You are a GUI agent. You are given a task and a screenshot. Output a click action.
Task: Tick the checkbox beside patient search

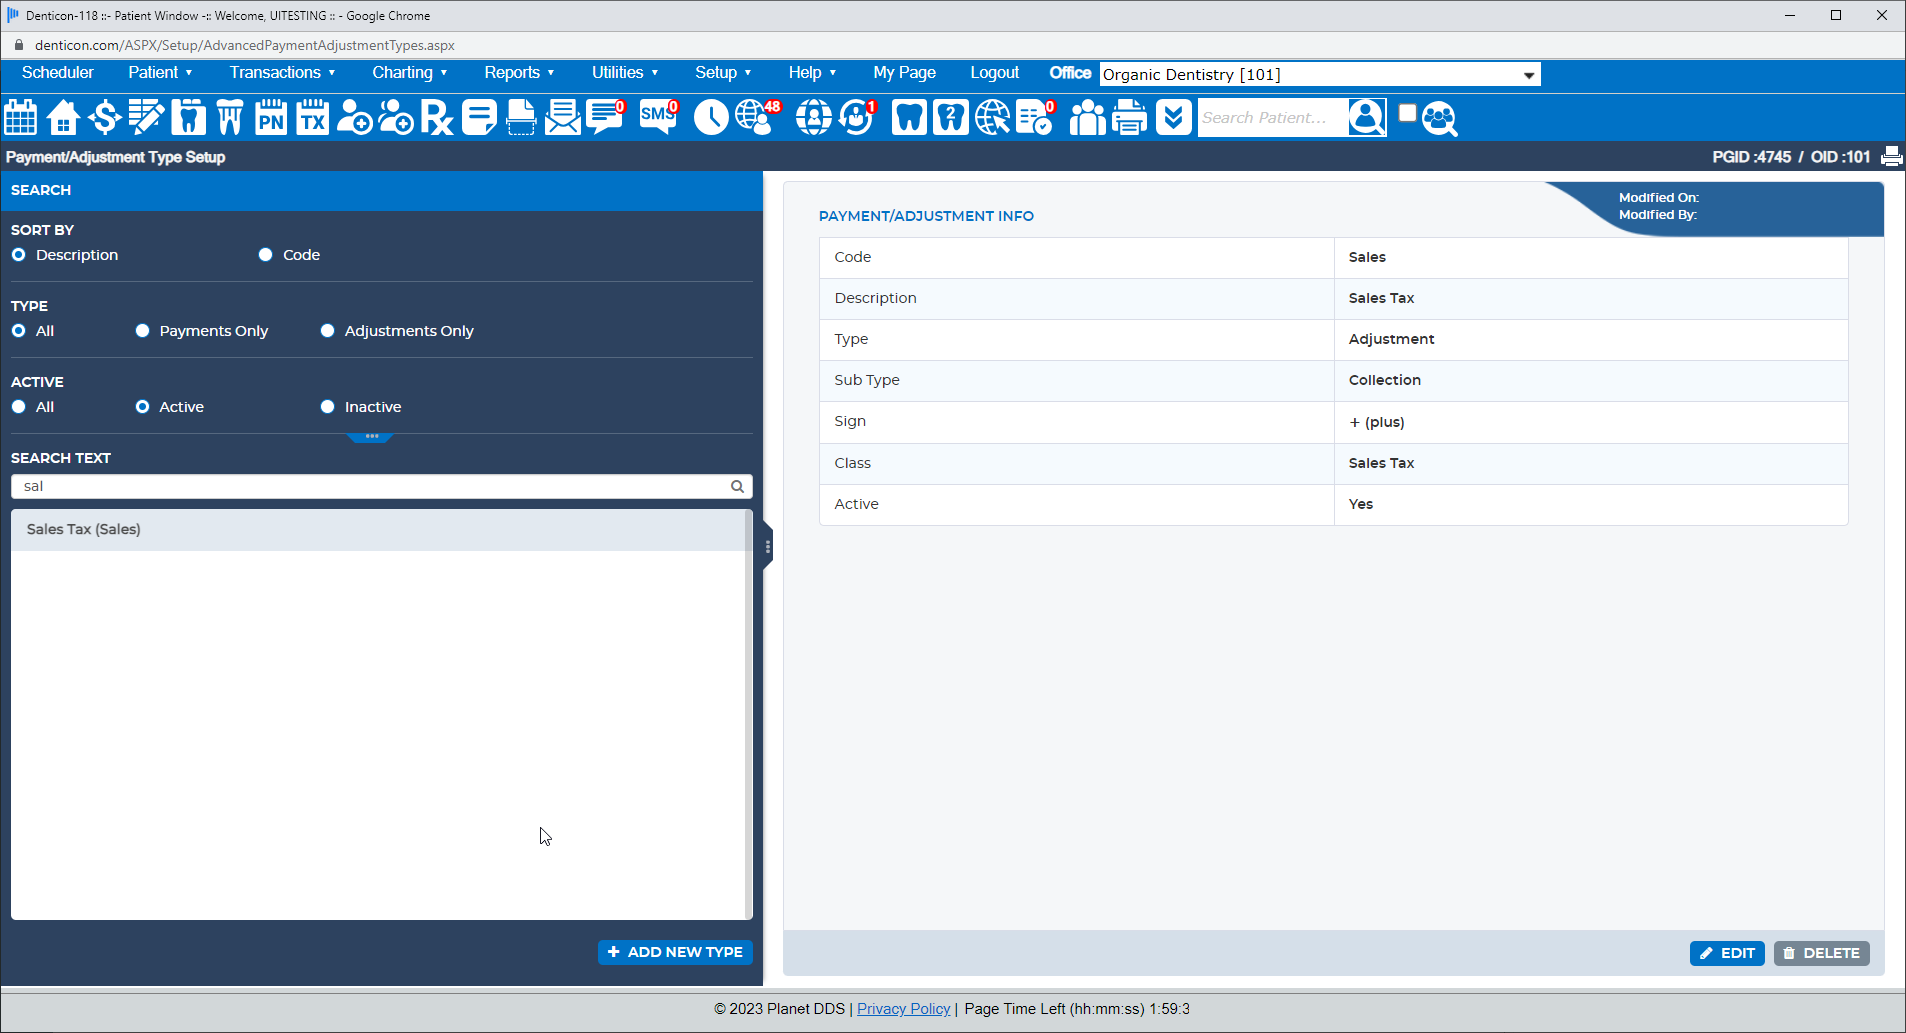1407,113
